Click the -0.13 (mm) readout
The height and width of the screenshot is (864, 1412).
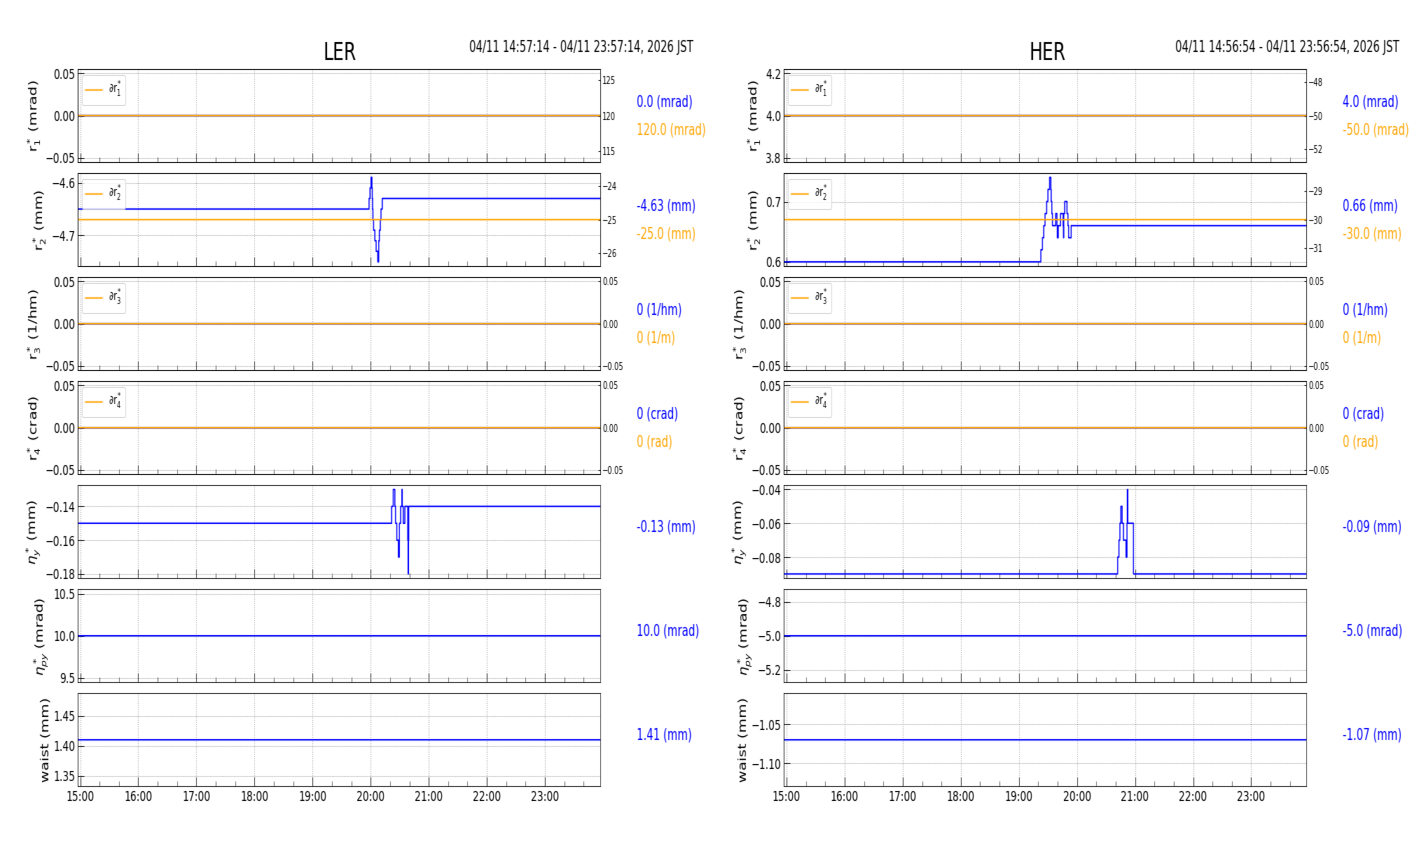click(x=666, y=527)
